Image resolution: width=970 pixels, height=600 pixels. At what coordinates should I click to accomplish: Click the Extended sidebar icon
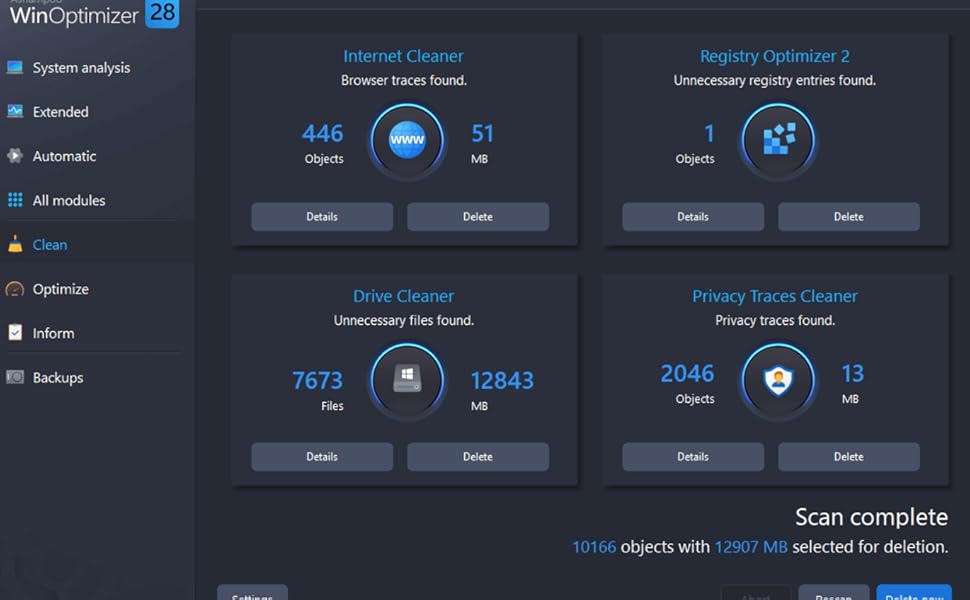click(x=14, y=111)
